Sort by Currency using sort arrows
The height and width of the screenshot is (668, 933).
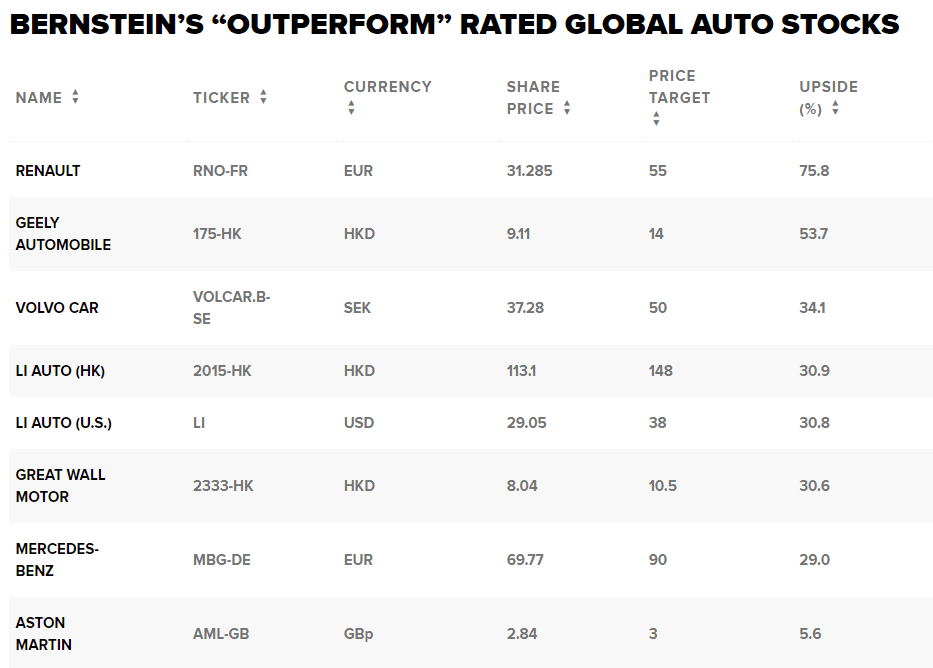click(x=352, y=108)
